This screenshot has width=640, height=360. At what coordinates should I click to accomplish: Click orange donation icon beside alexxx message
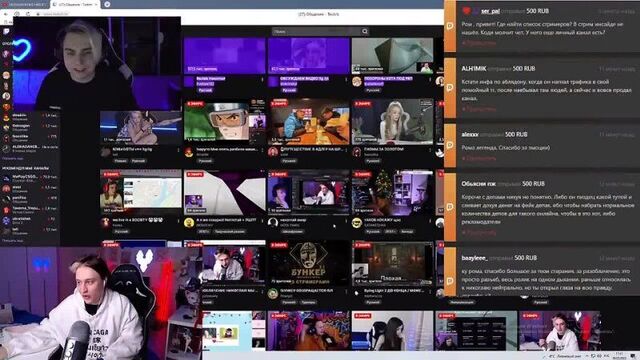(x=450, y=145)
